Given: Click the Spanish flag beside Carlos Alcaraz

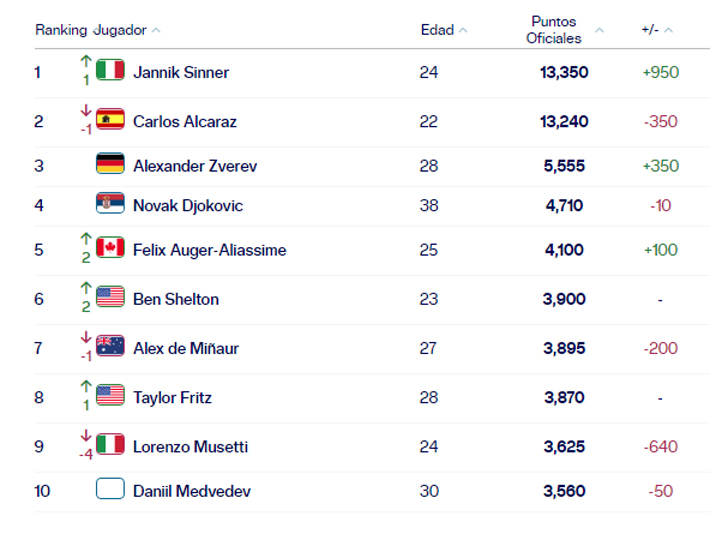Looking at the screenshot, I should [110, 120].
